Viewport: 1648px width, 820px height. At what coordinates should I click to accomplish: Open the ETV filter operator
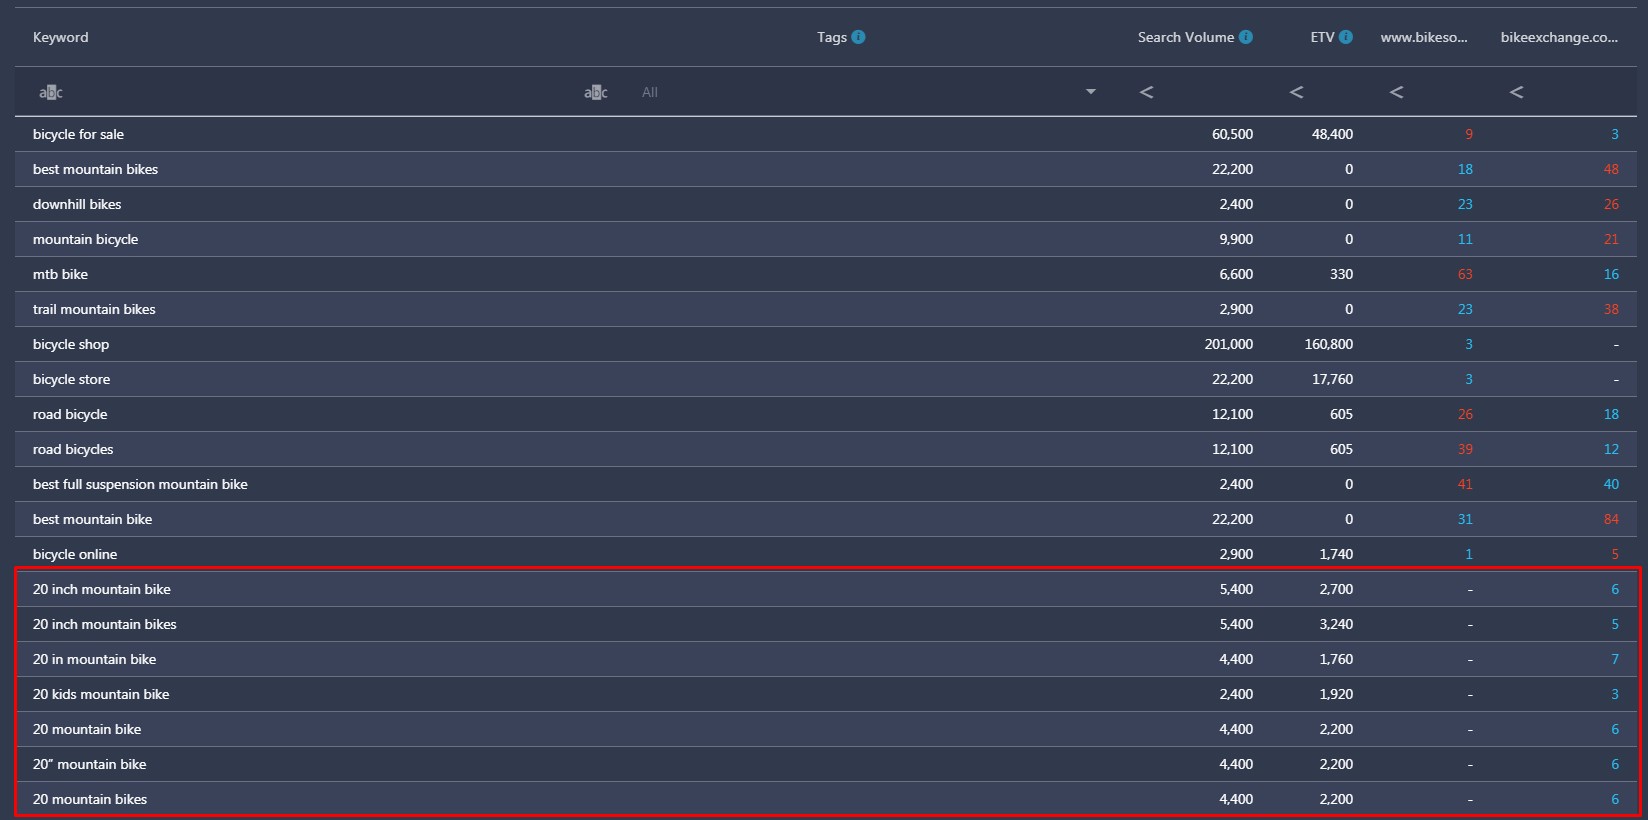click(1296, 92)
